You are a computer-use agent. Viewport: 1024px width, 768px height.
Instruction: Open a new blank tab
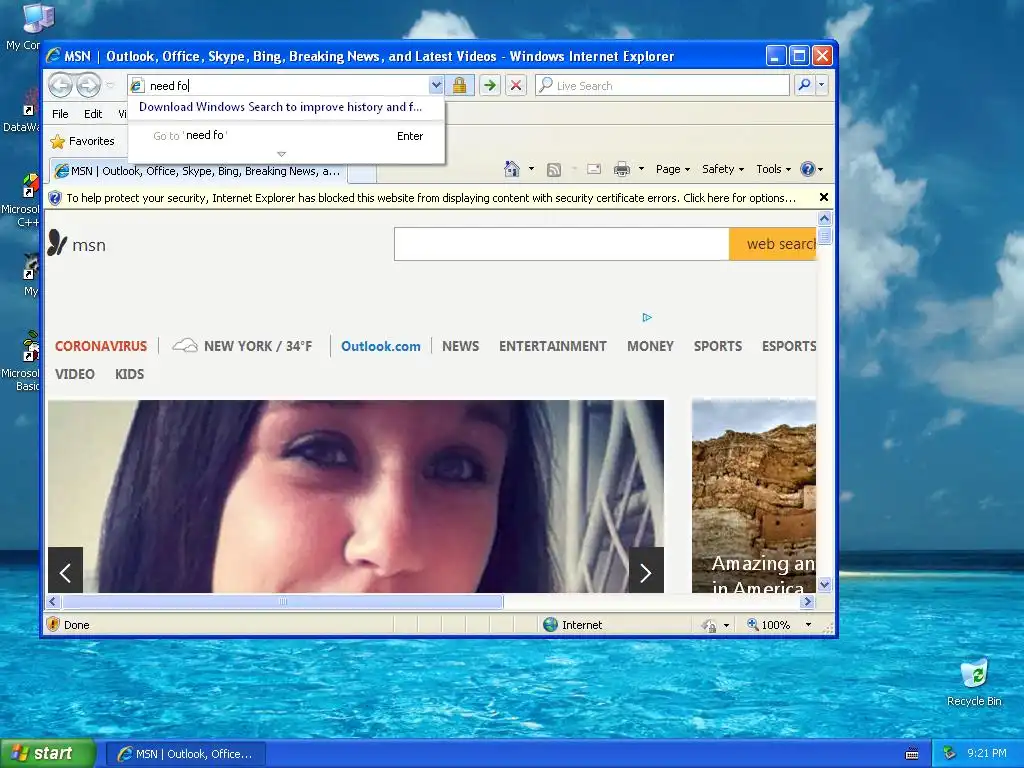pyautogui.click(x=362, y=172)
